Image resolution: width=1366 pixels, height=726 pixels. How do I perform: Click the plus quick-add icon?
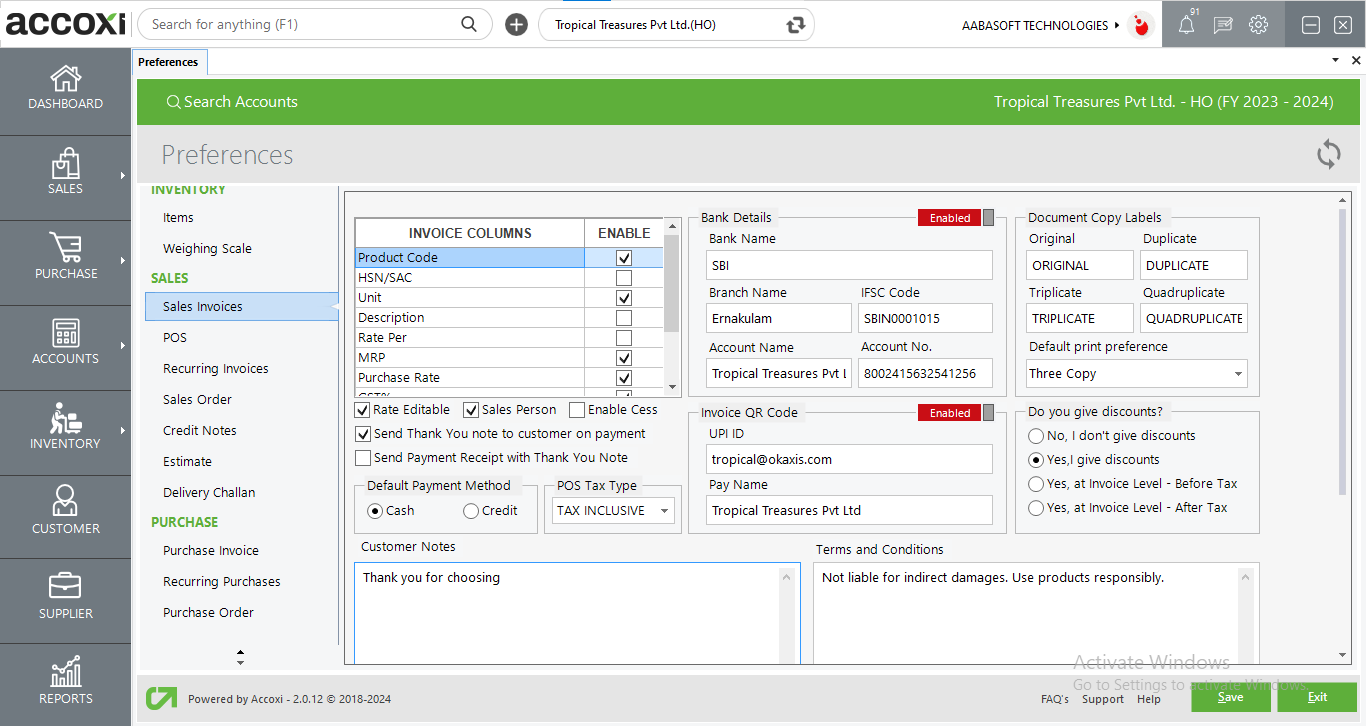pyautogui.click(x=516, y=25)
